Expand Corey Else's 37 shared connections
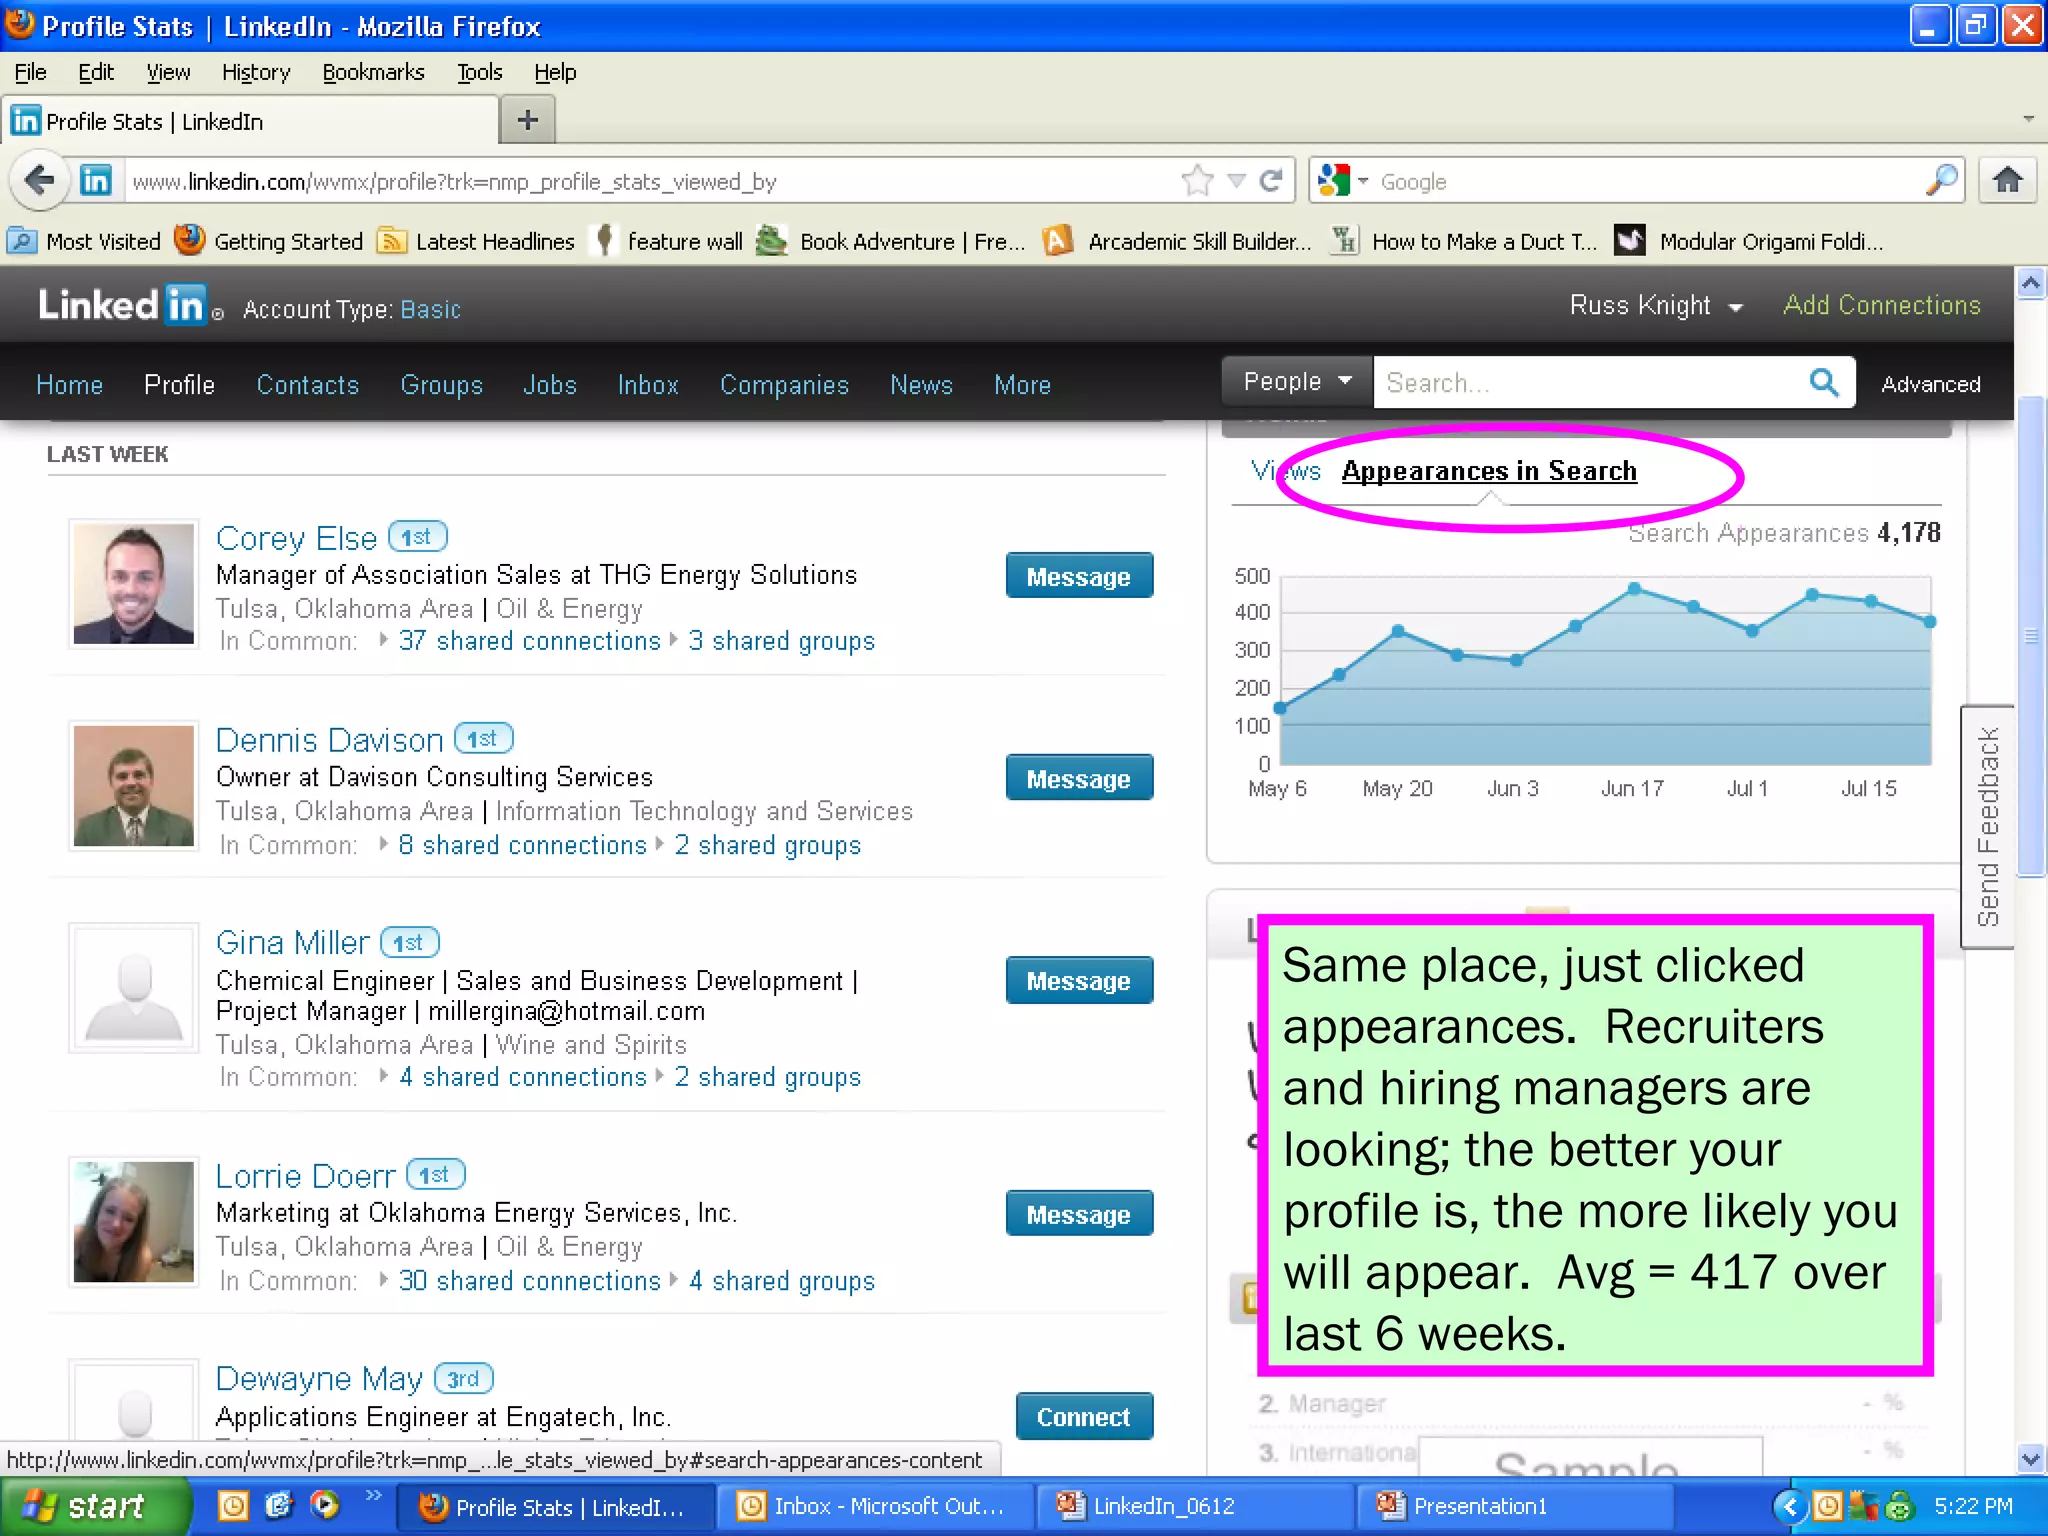2048x1536 pixels. (x=529, y=641)
